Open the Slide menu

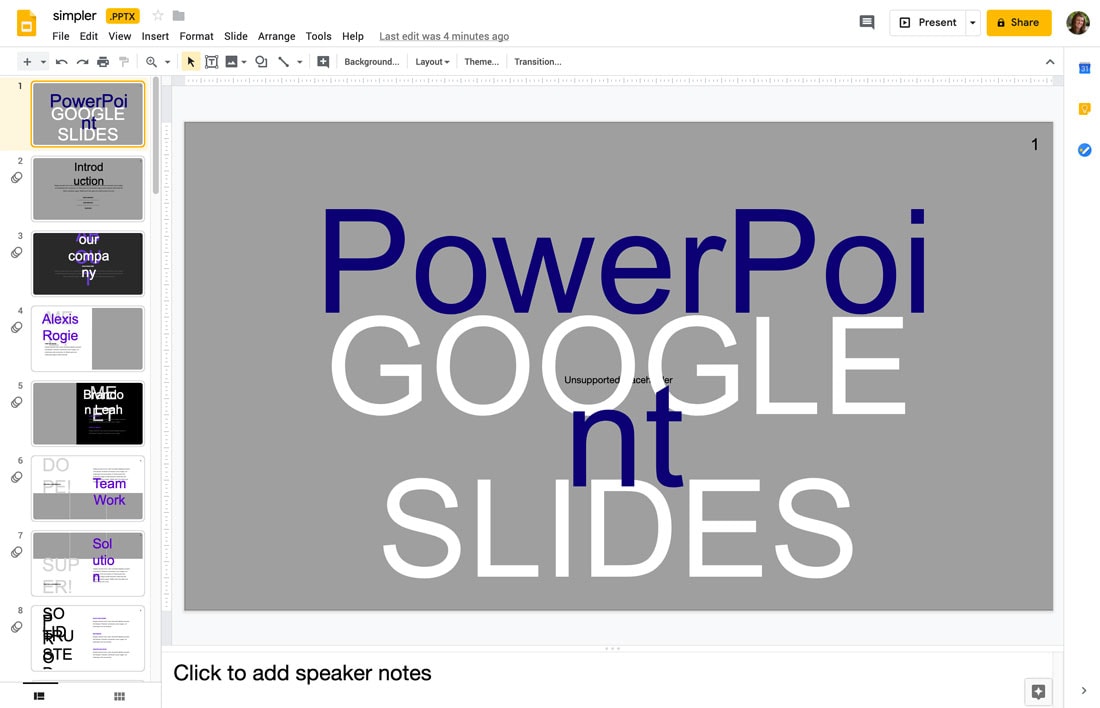point(236,36)
